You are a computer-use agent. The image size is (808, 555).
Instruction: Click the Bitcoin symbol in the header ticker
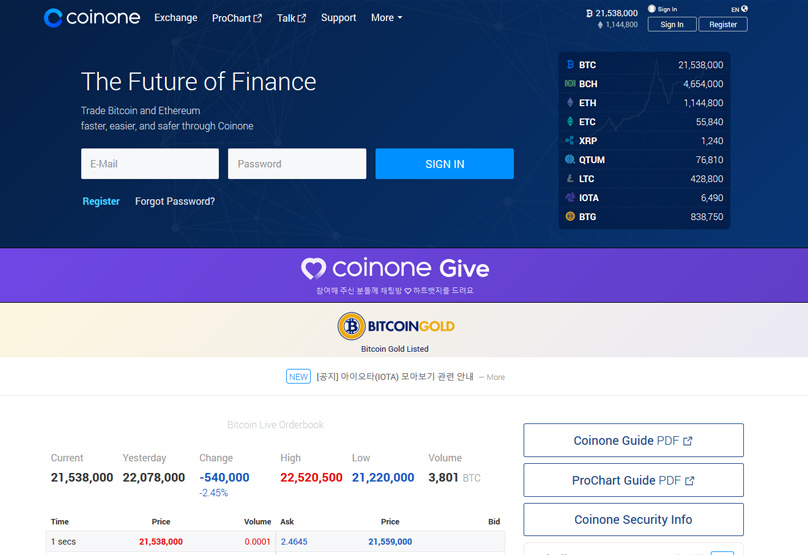click(589, 13)
